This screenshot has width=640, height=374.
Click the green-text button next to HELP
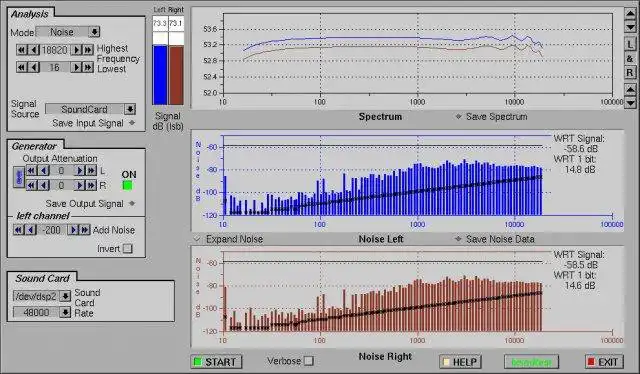point(531,362)
